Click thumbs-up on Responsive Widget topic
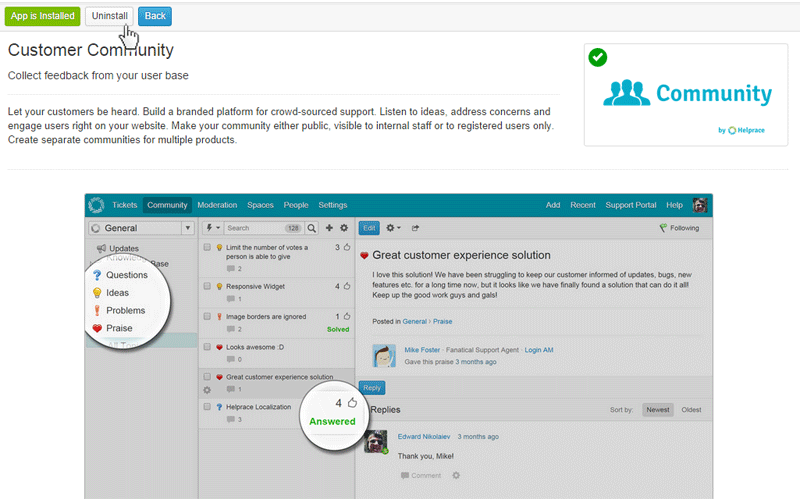800x499 pixels. 347,286
